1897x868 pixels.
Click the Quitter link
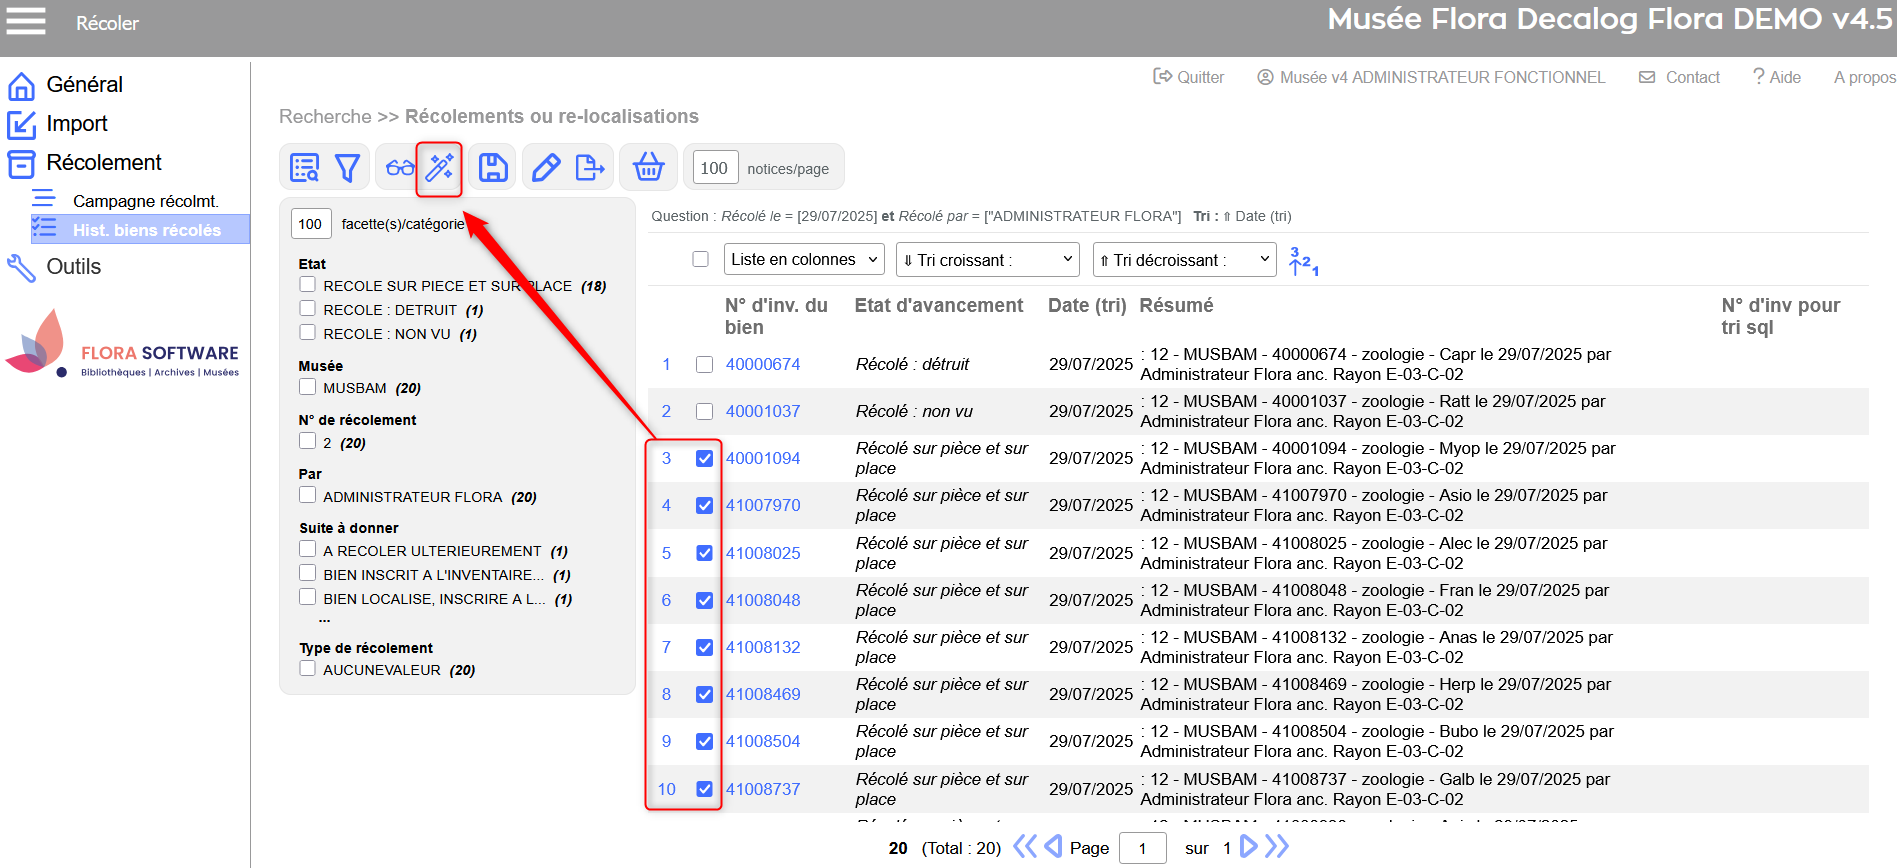click(x=1189, y=77)
